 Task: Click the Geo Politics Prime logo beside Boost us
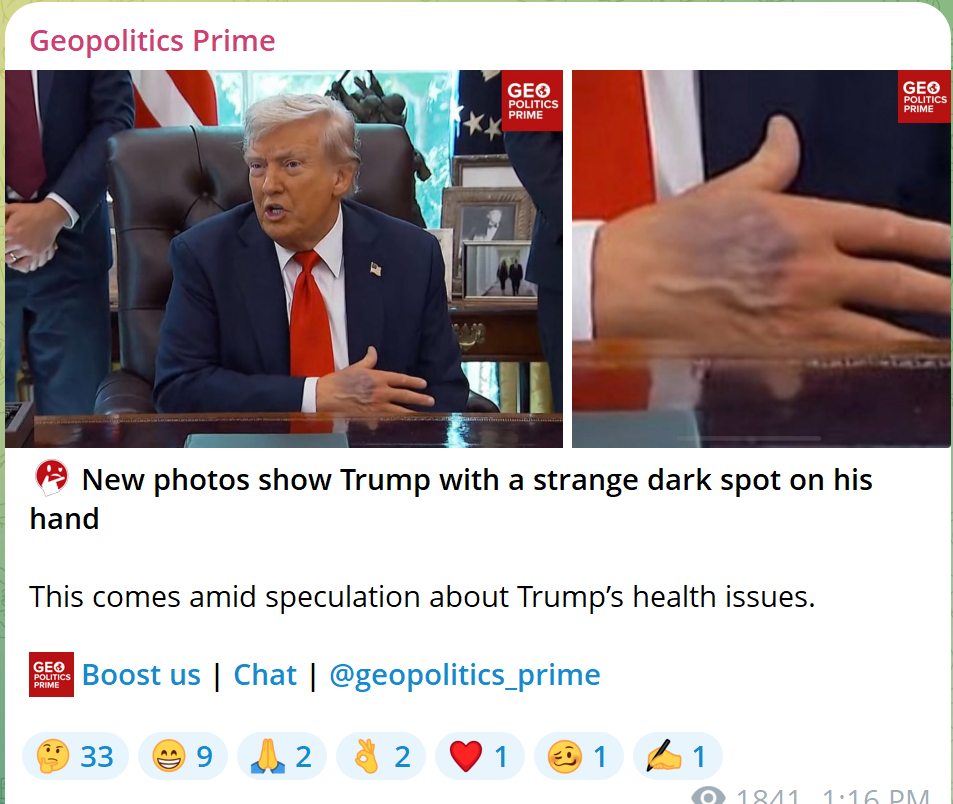click(x=52, y=675)
